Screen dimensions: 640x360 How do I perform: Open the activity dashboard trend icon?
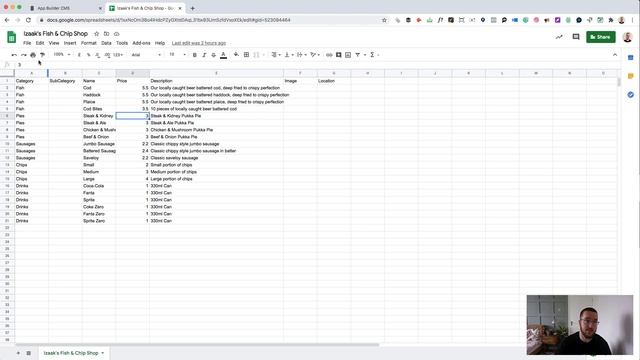pos(559,37)
